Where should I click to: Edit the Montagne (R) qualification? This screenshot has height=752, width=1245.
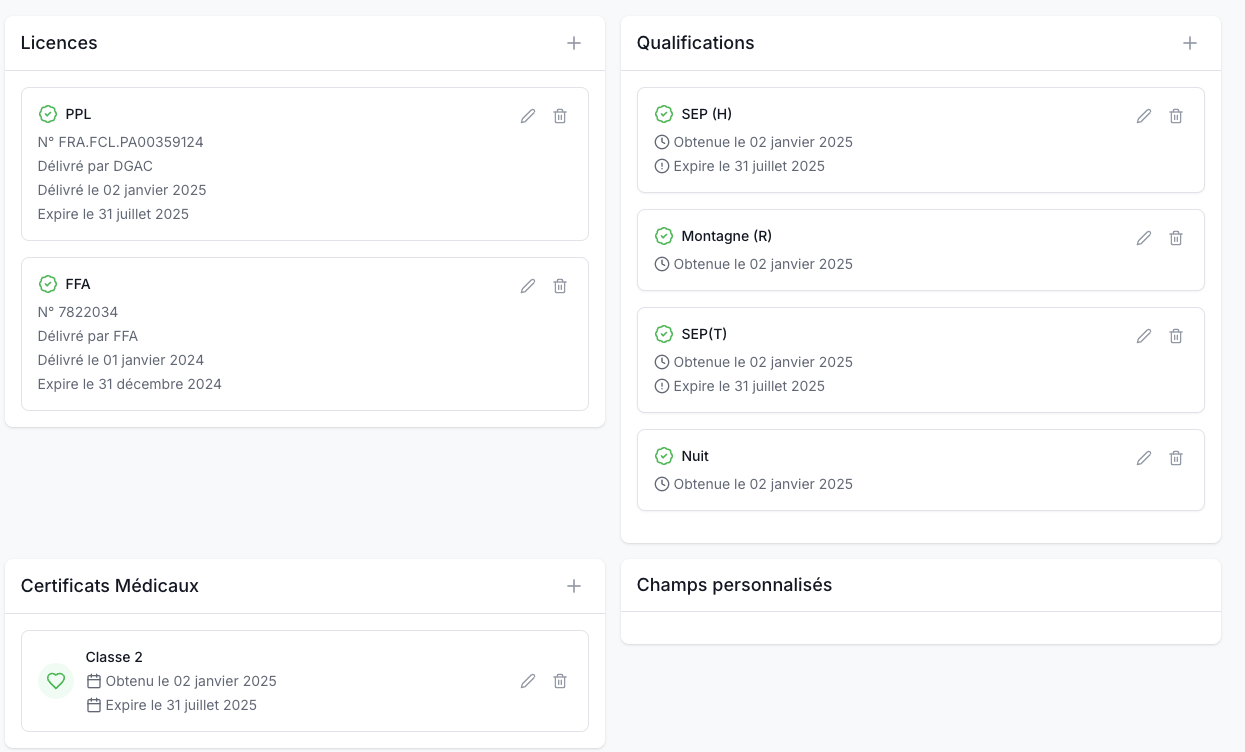(x=1144, y=238)
